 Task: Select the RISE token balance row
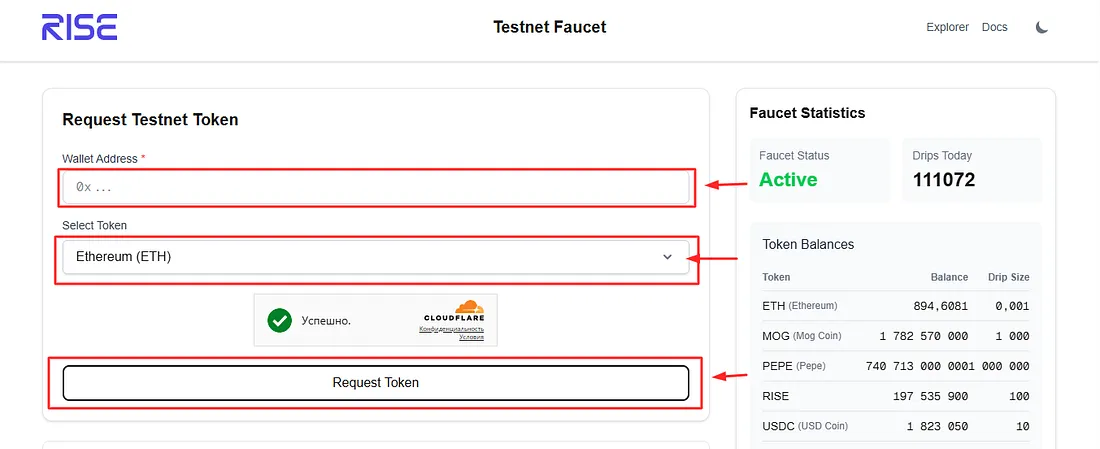pos(896,396)
